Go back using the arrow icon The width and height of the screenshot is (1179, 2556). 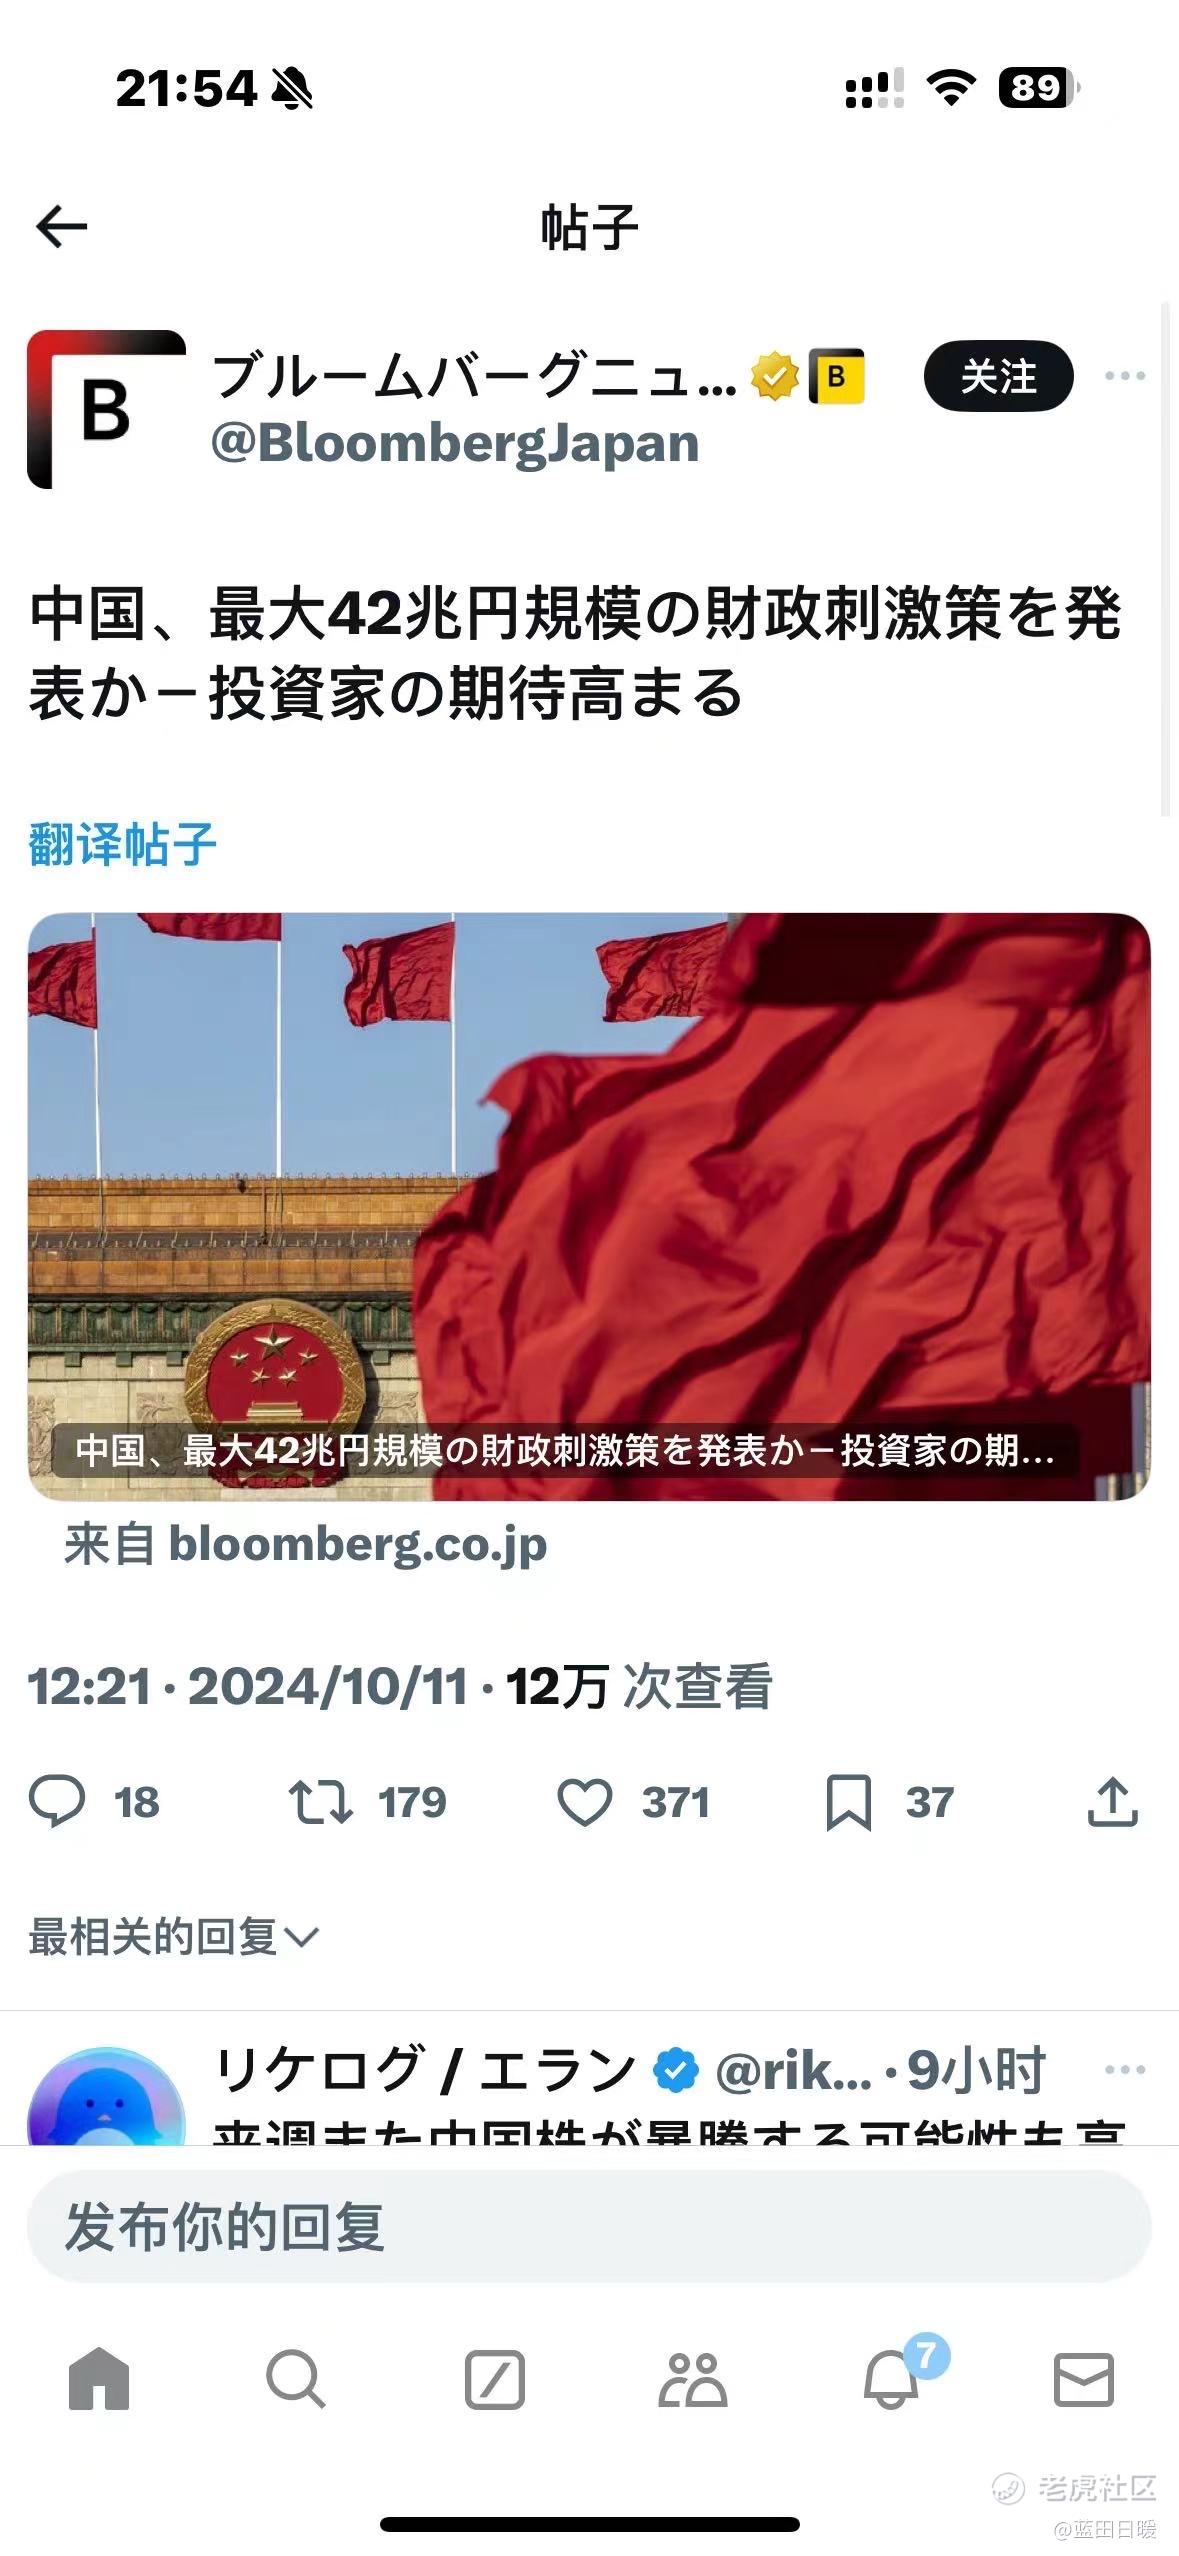pos(62,227)
